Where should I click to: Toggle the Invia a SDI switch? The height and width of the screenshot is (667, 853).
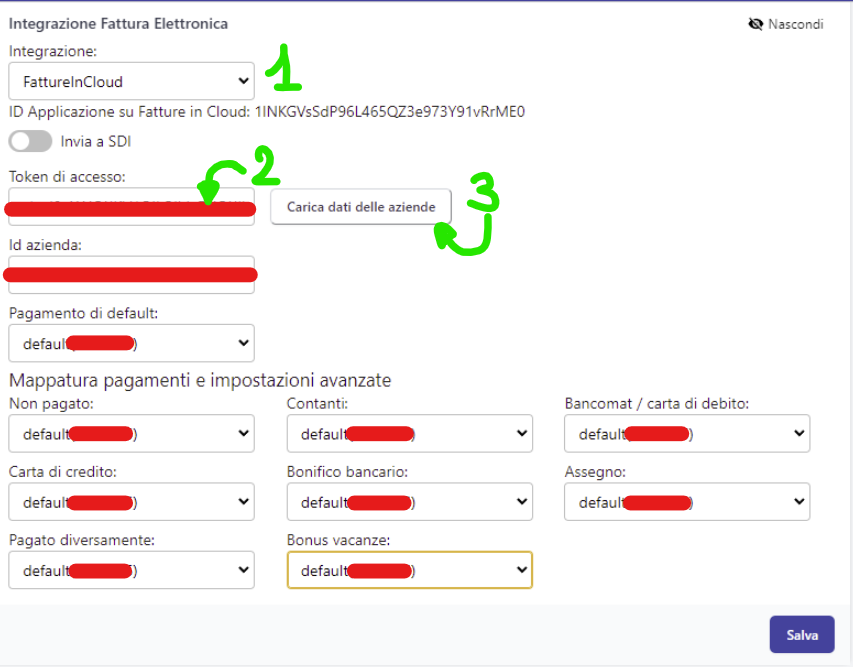(30, 141)
